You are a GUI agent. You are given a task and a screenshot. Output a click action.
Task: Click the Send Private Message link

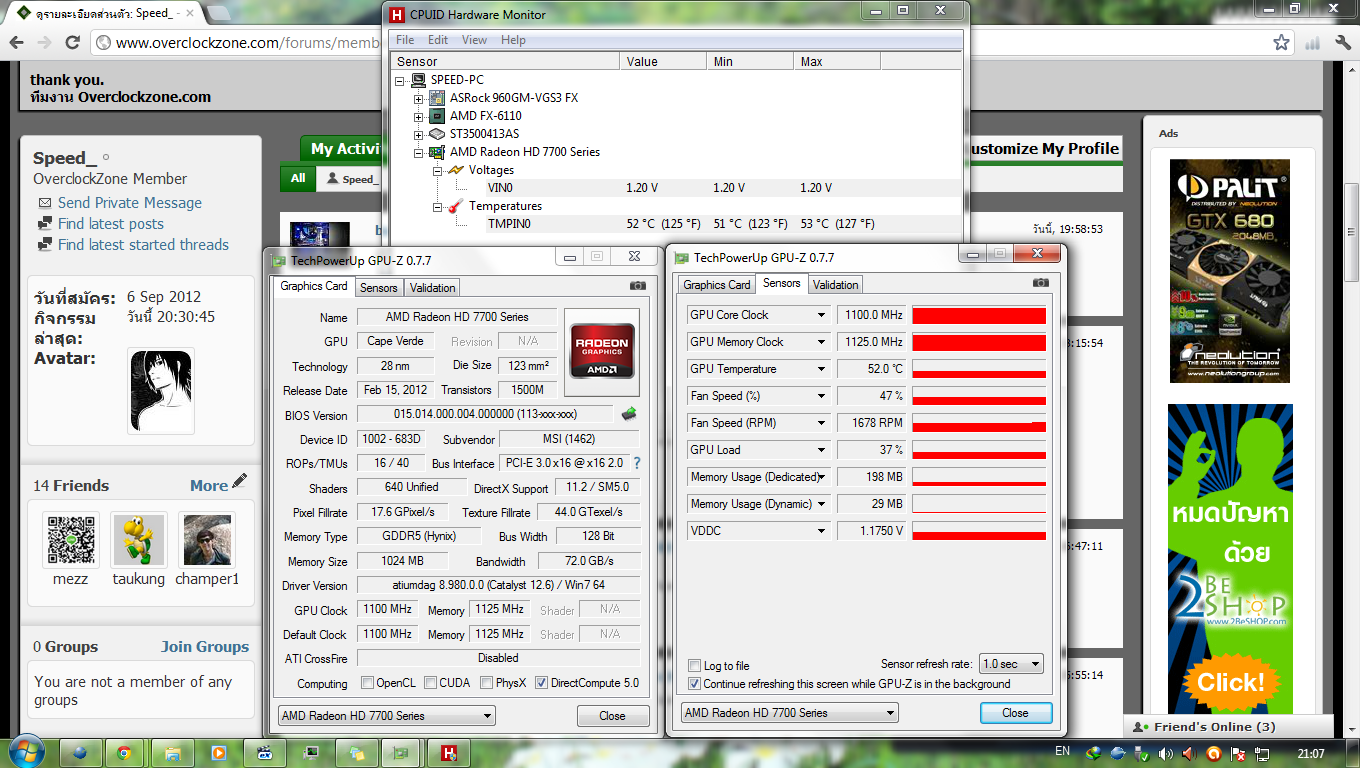coord(130,203)
